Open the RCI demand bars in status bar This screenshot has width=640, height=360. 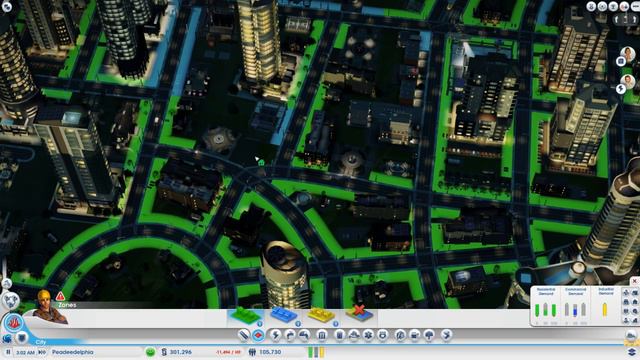point(316,352)
